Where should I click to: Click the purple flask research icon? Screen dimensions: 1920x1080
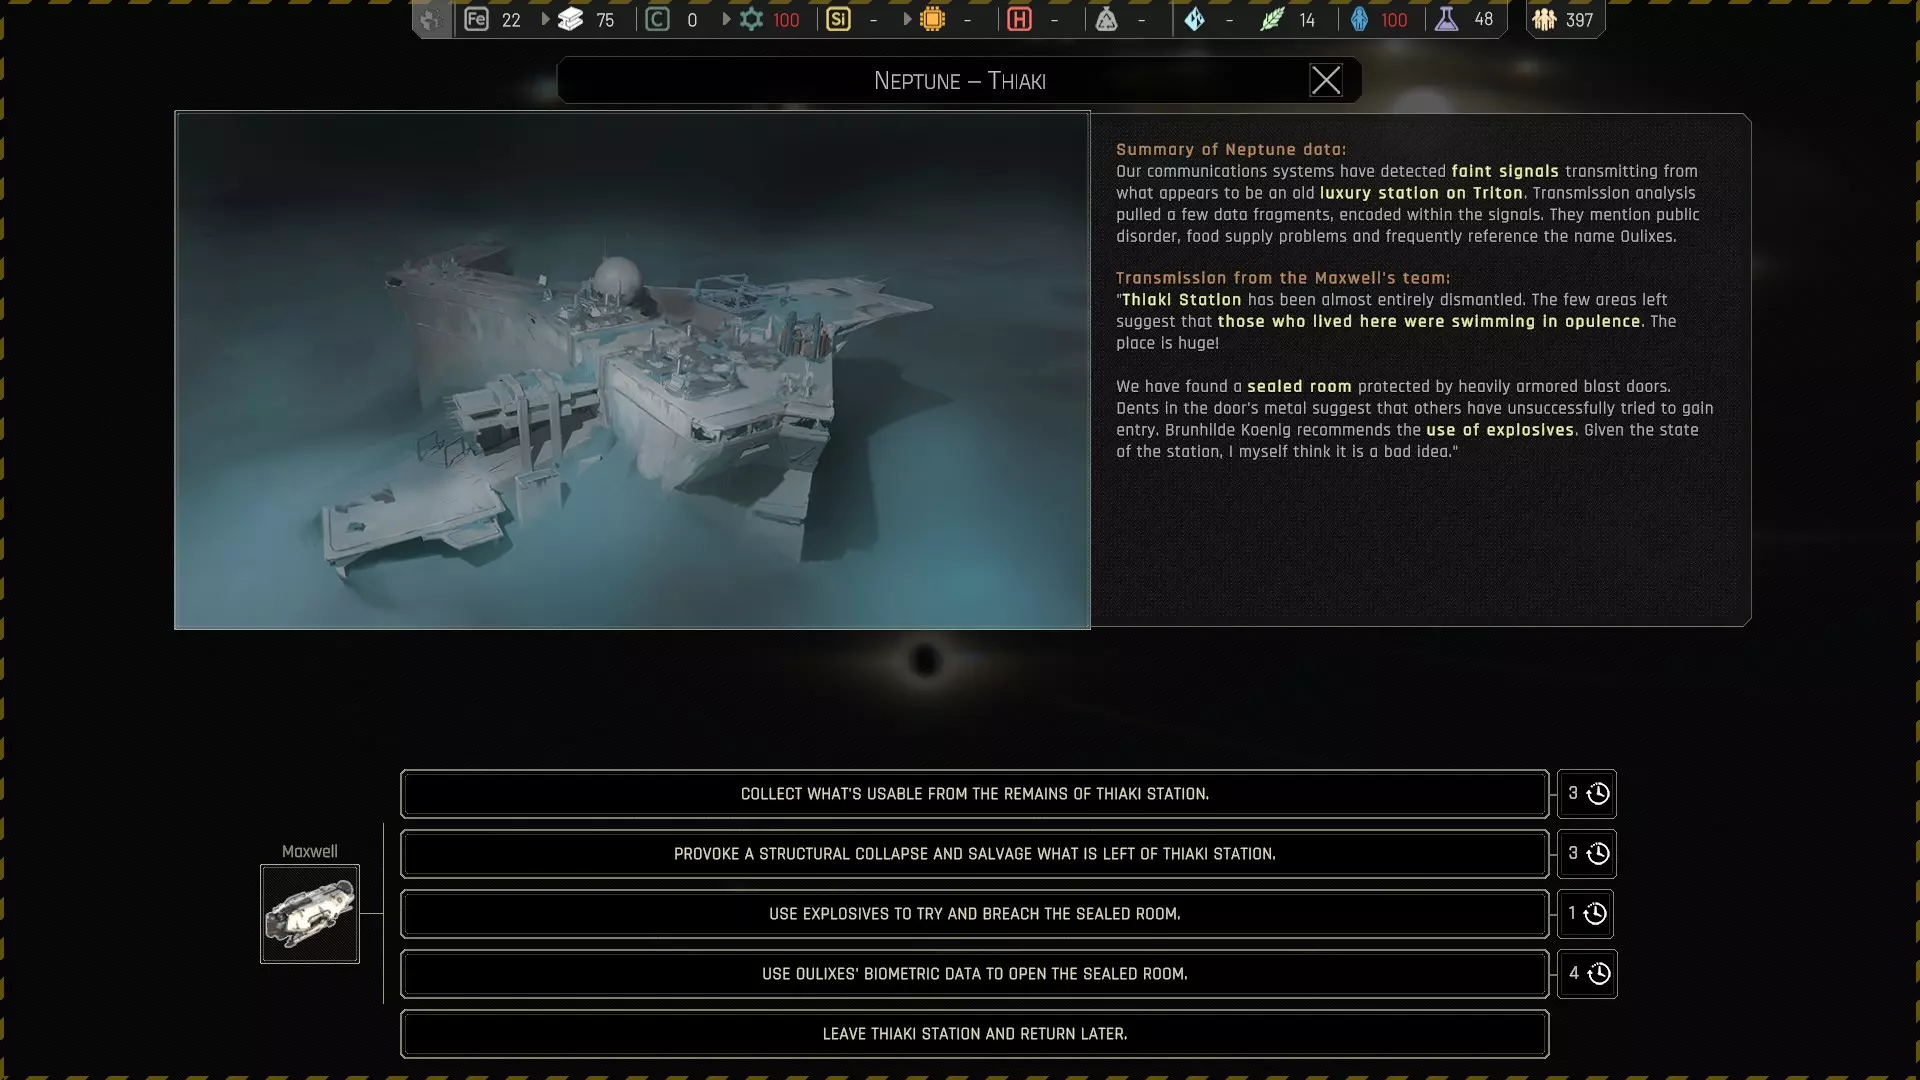click(x=1446, y=19)
